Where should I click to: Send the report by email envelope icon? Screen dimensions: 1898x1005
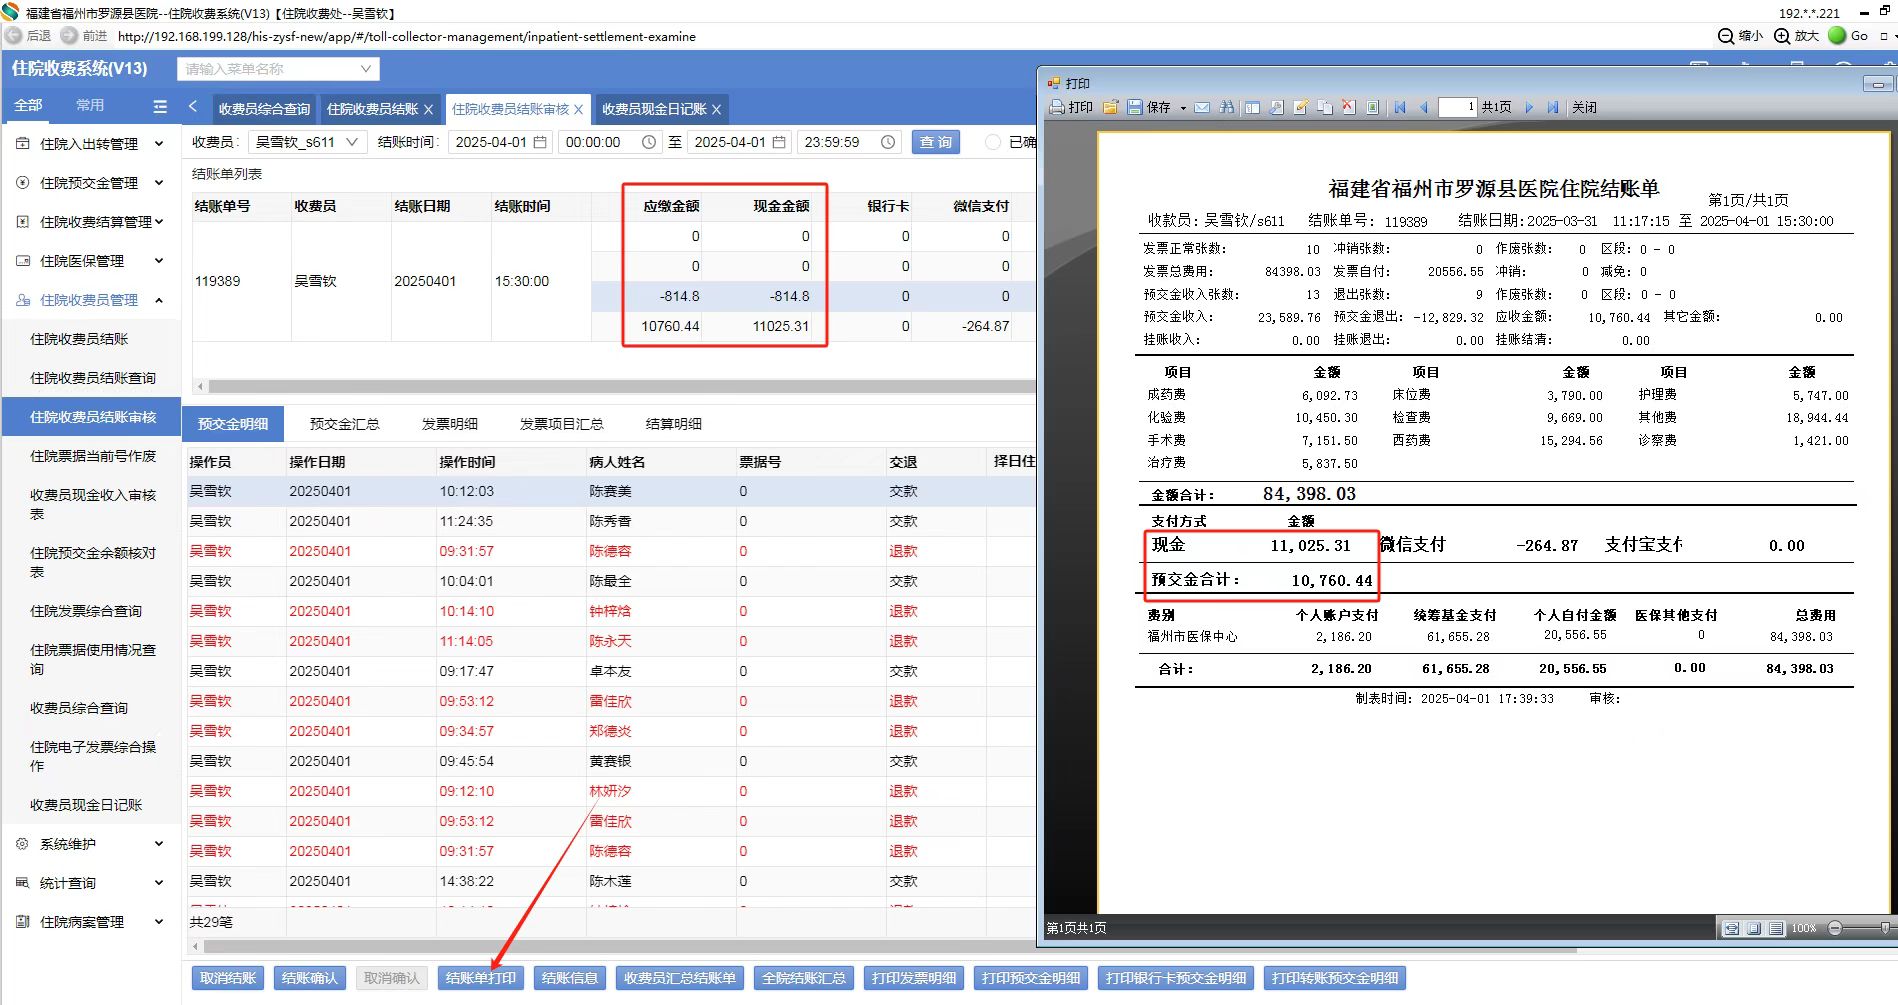(x=1201, y=107)
